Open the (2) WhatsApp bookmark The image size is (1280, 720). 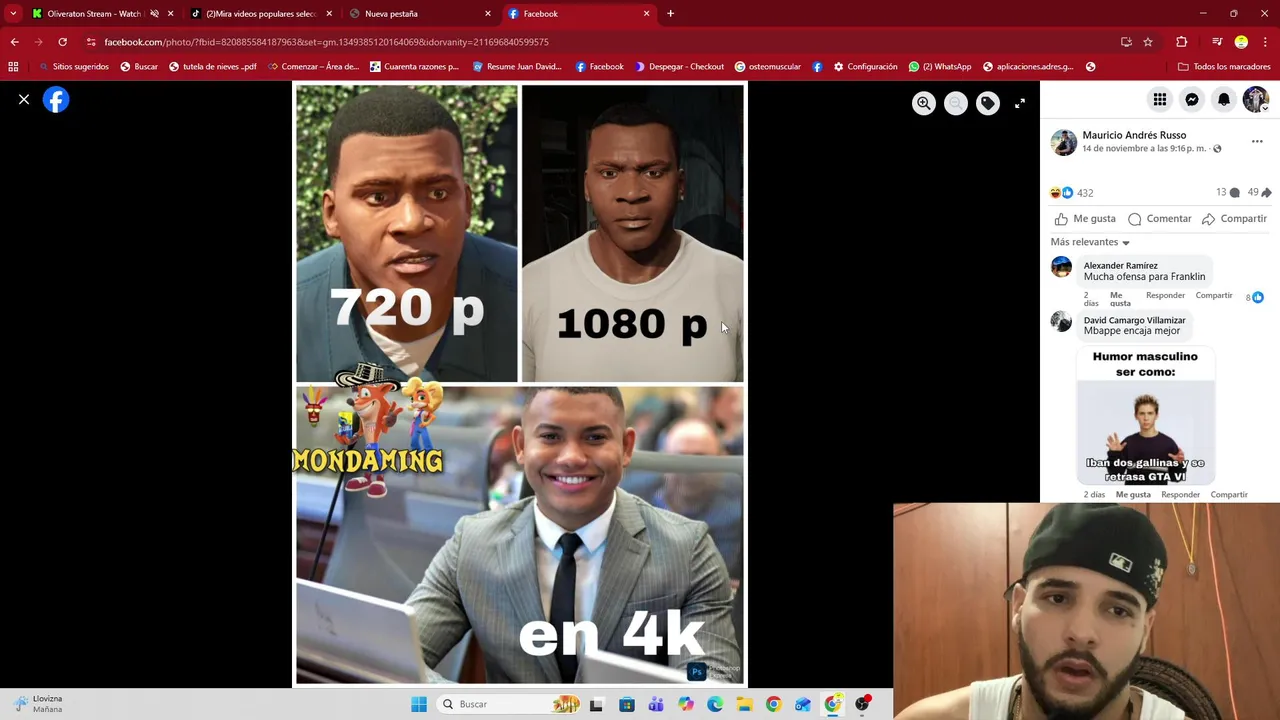tap(940, 67)
